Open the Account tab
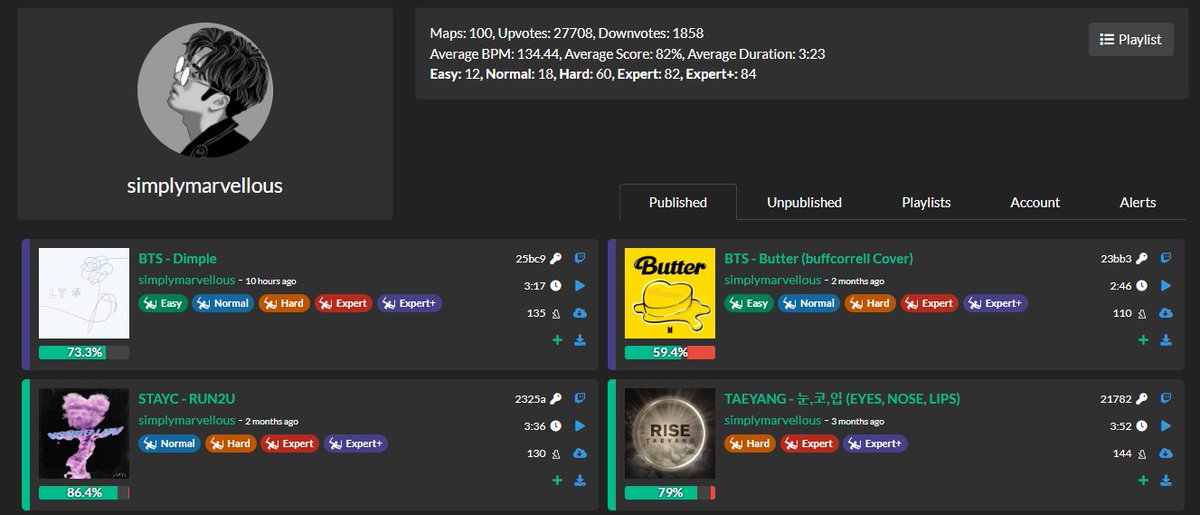This screenshot has height=515, width=1200. point(1035,202)
